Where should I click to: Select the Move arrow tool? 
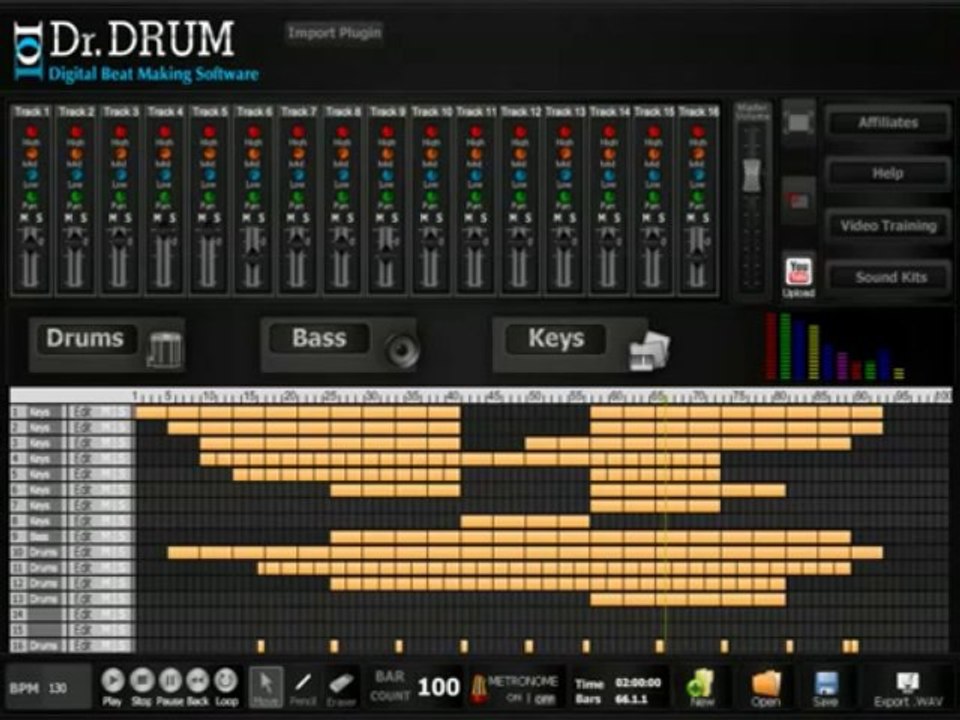click(266, 686)
